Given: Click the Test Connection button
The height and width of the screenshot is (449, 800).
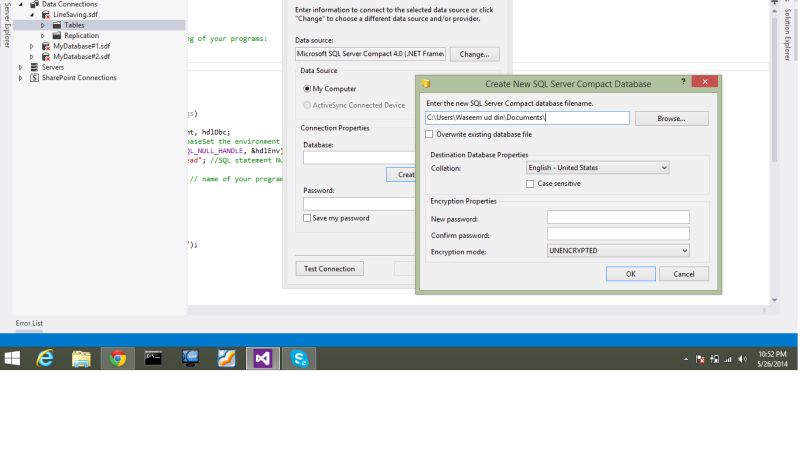Looking at the screenshot, I should (x=329, y=269).
